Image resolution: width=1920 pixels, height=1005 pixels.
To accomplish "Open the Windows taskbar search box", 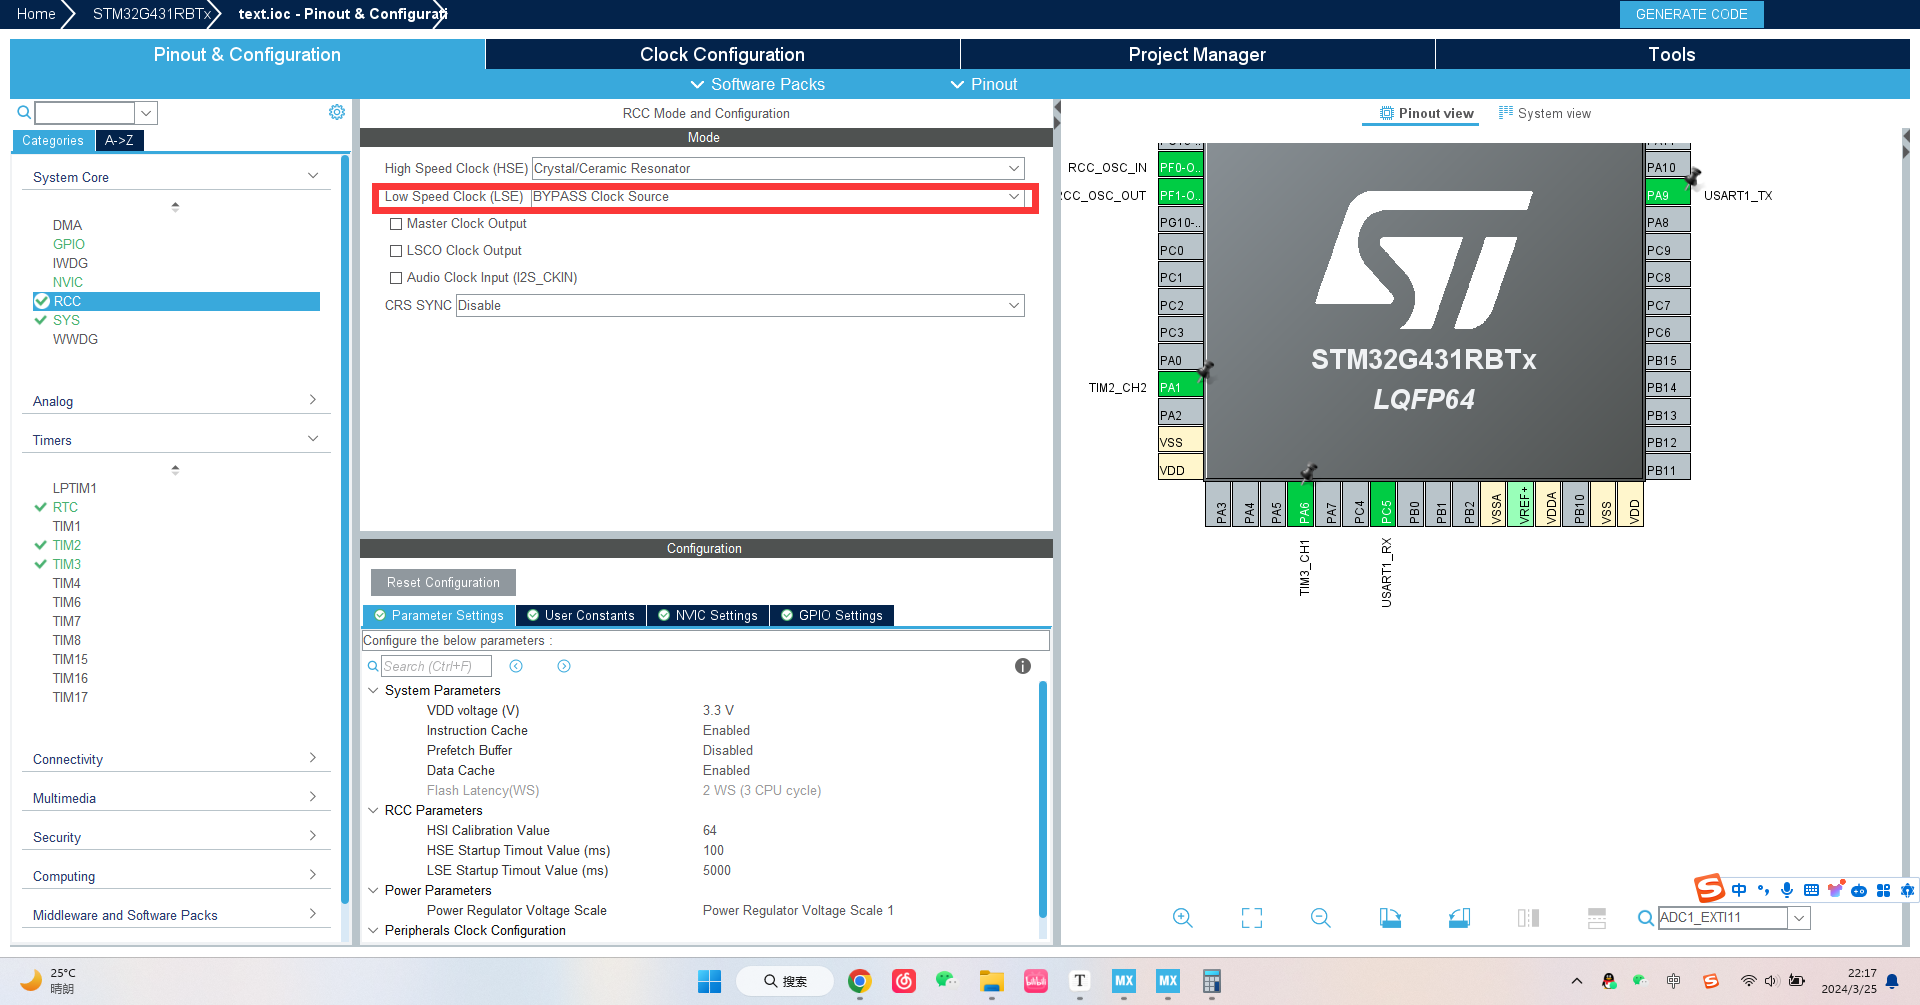I will click(785, 981).
